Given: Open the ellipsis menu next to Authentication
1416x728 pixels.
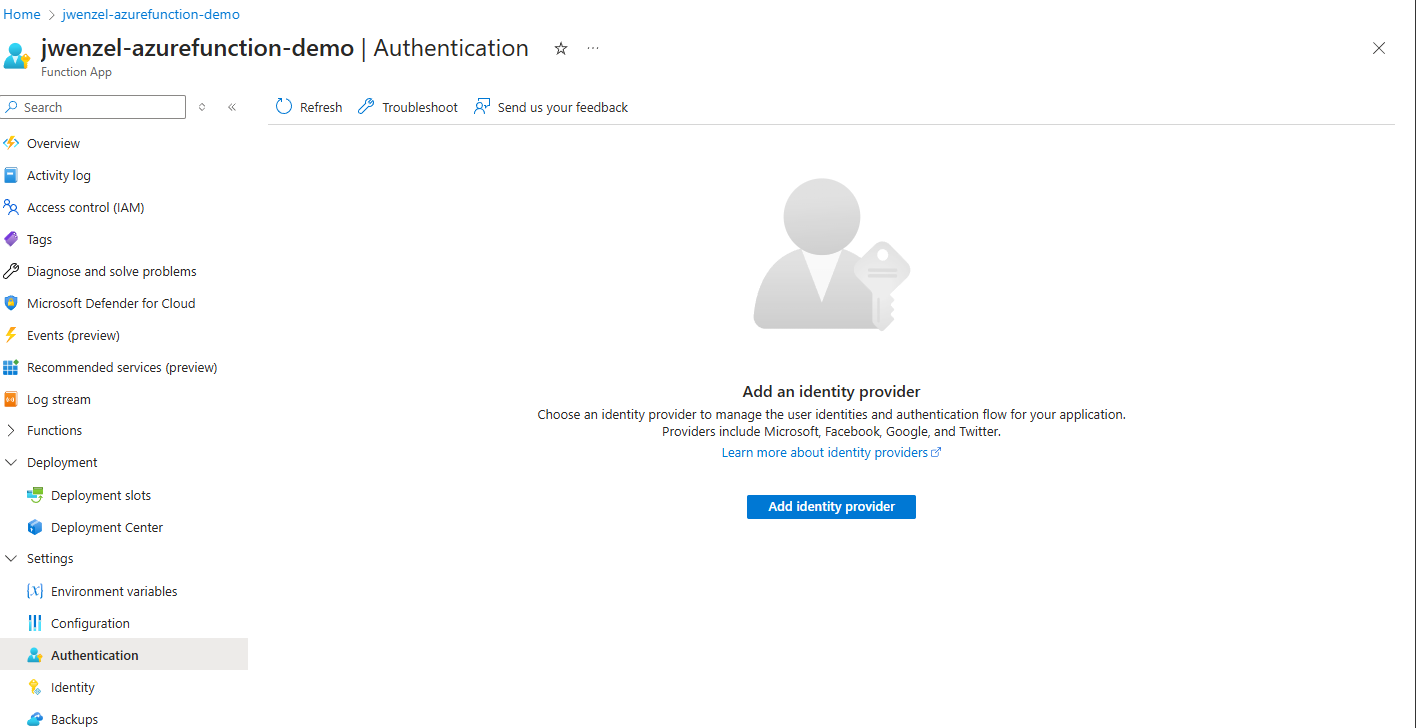Looking at the screenshot, I should 592,48.
